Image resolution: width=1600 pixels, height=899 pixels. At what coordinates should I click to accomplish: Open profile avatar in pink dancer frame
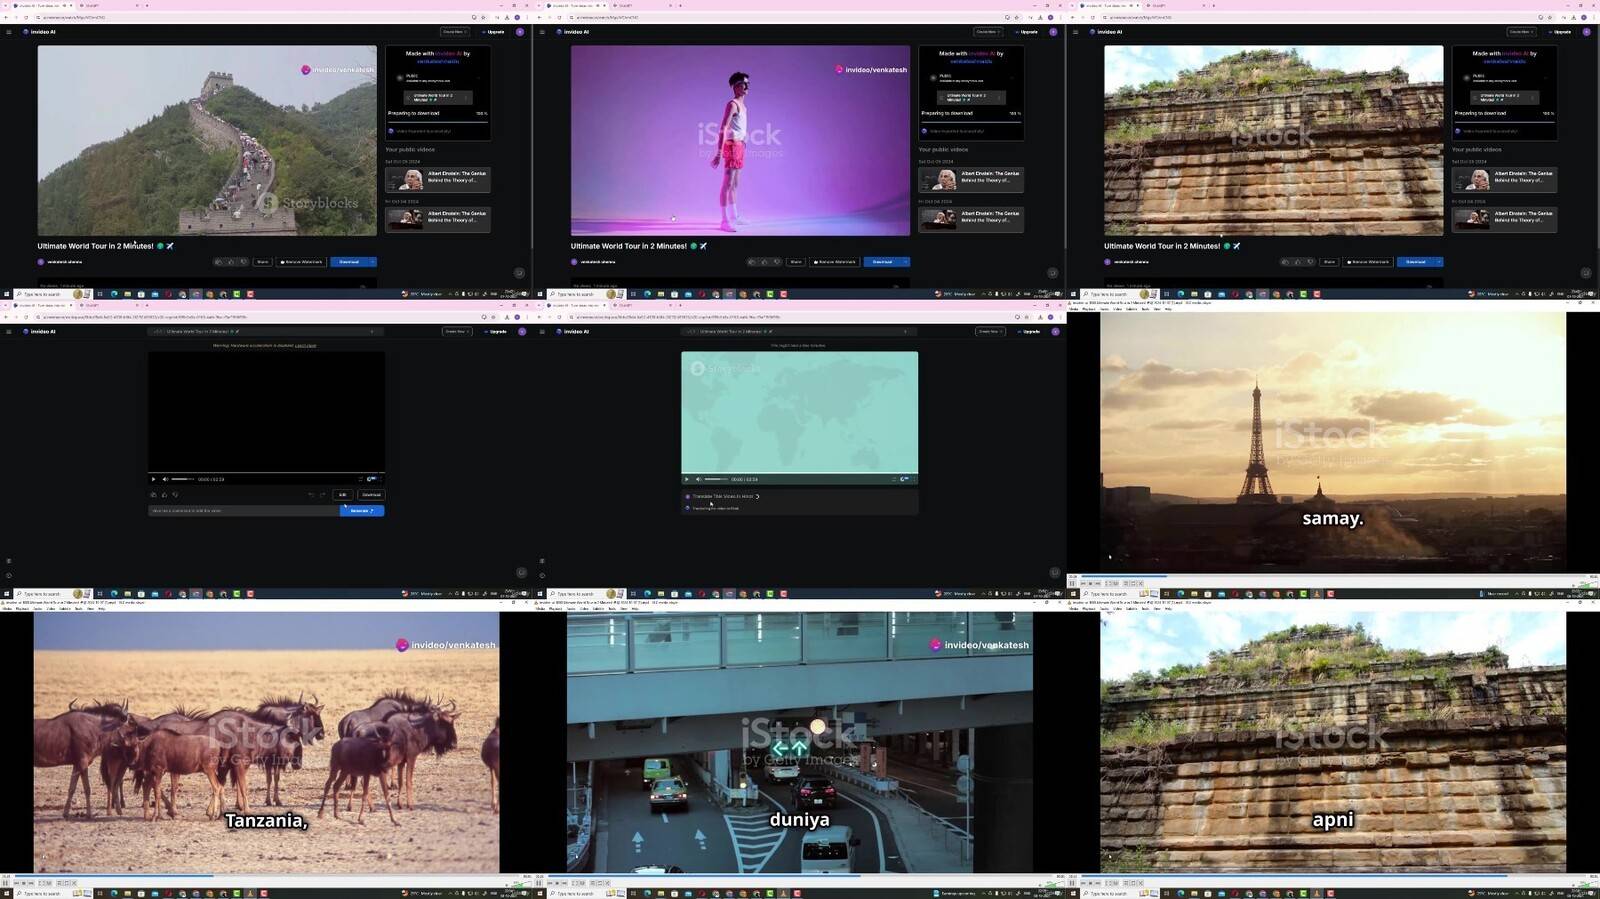pyautogui.click(x=1053, y=32)
